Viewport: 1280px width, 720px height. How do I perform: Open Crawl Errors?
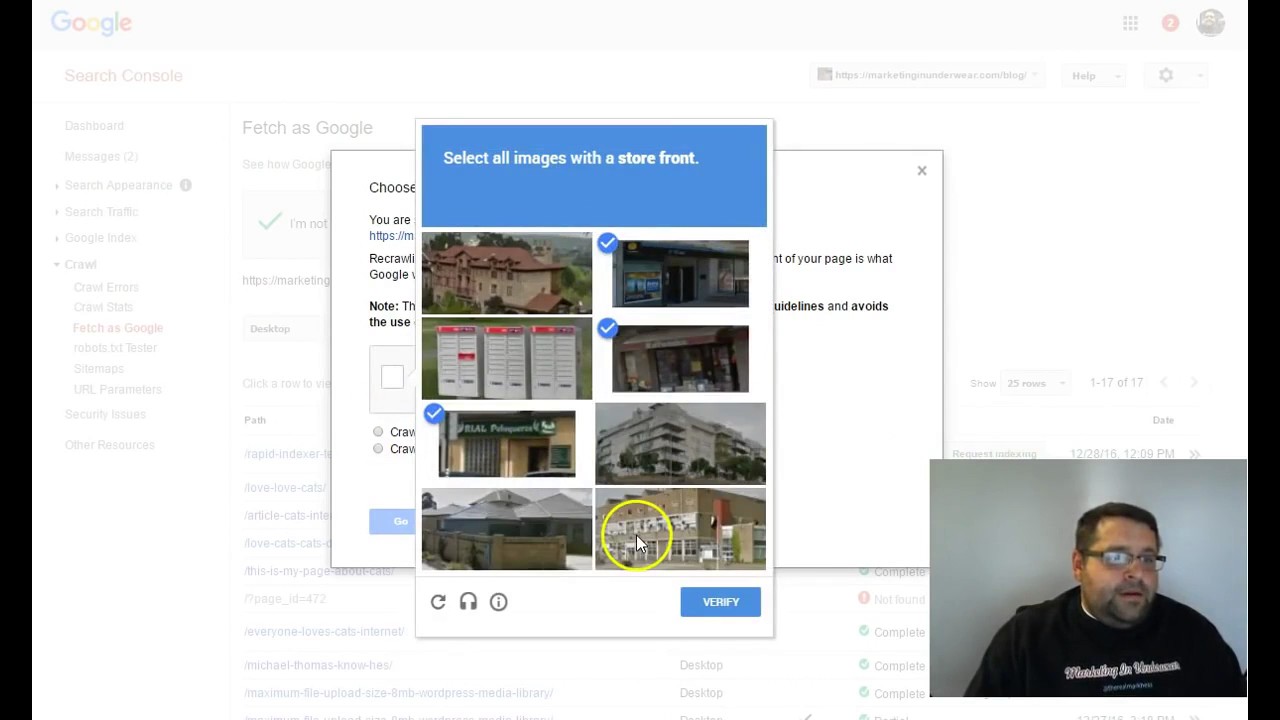coord(106,287)
